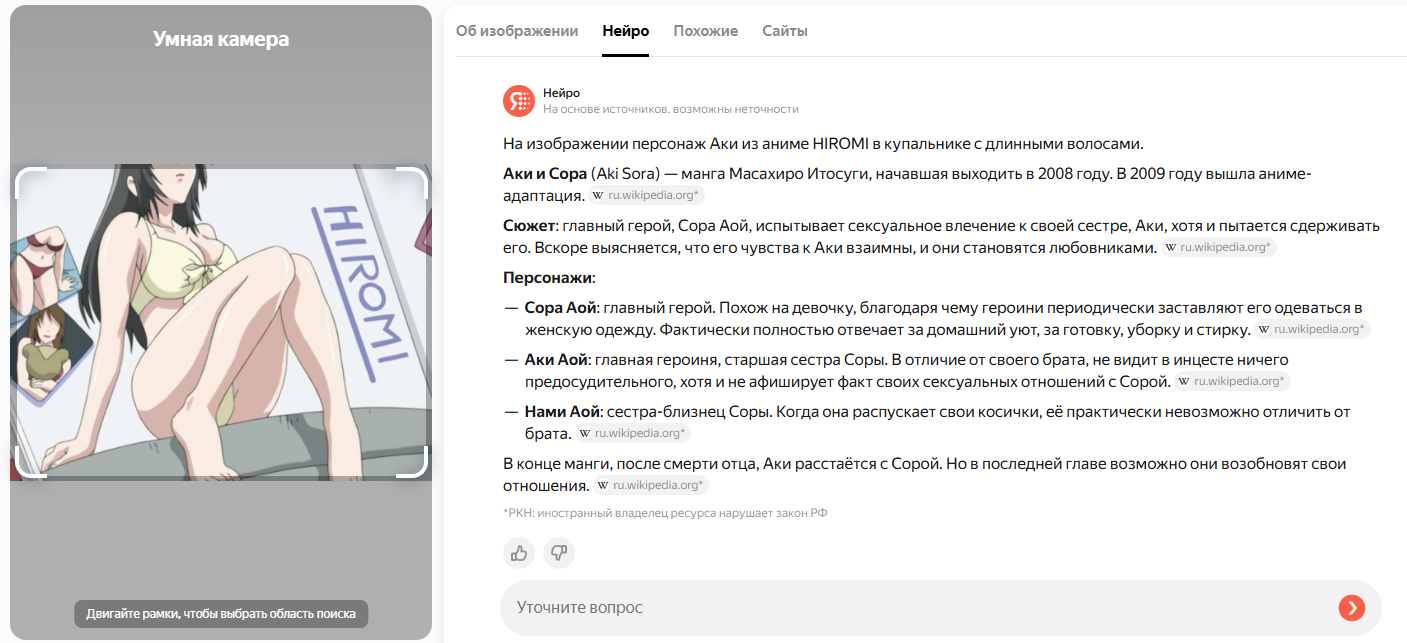The width and height of the screenshot is (1407, 643).
Task: Open wikipedia source link after отличить от брата
Action: 633,434
